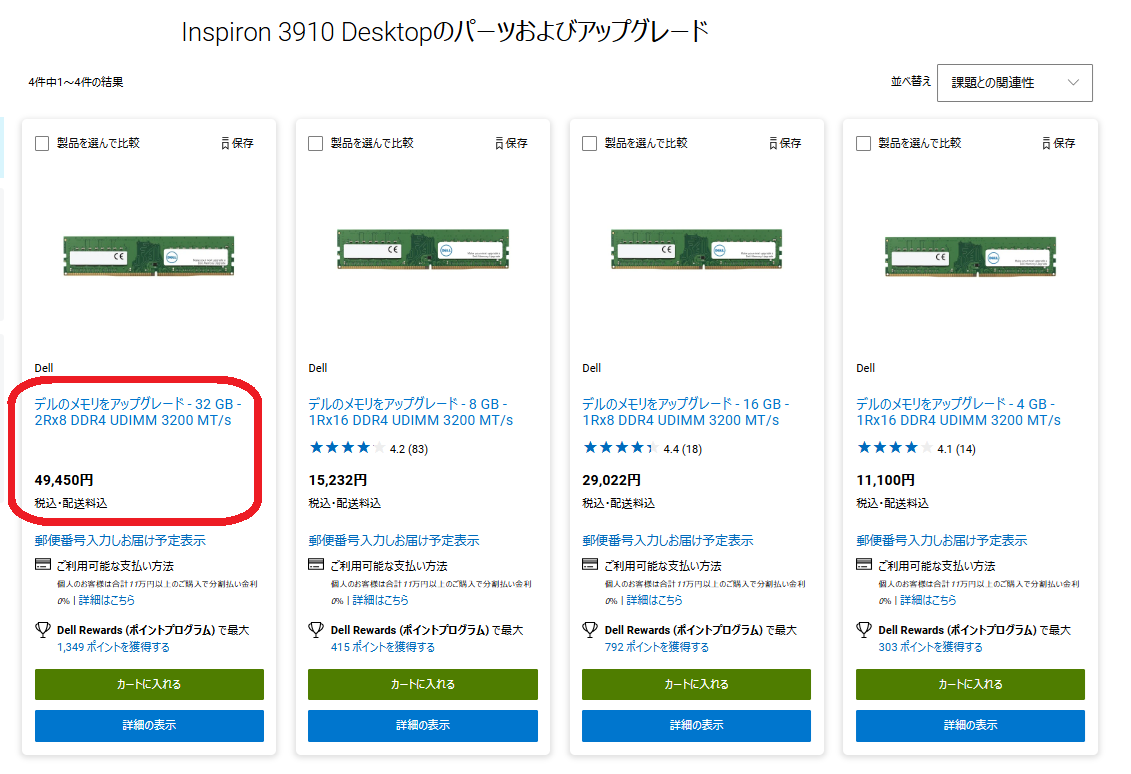Show details for the 32 GB memory
This screenshot has height=774, width=1131.
(149, 726)
